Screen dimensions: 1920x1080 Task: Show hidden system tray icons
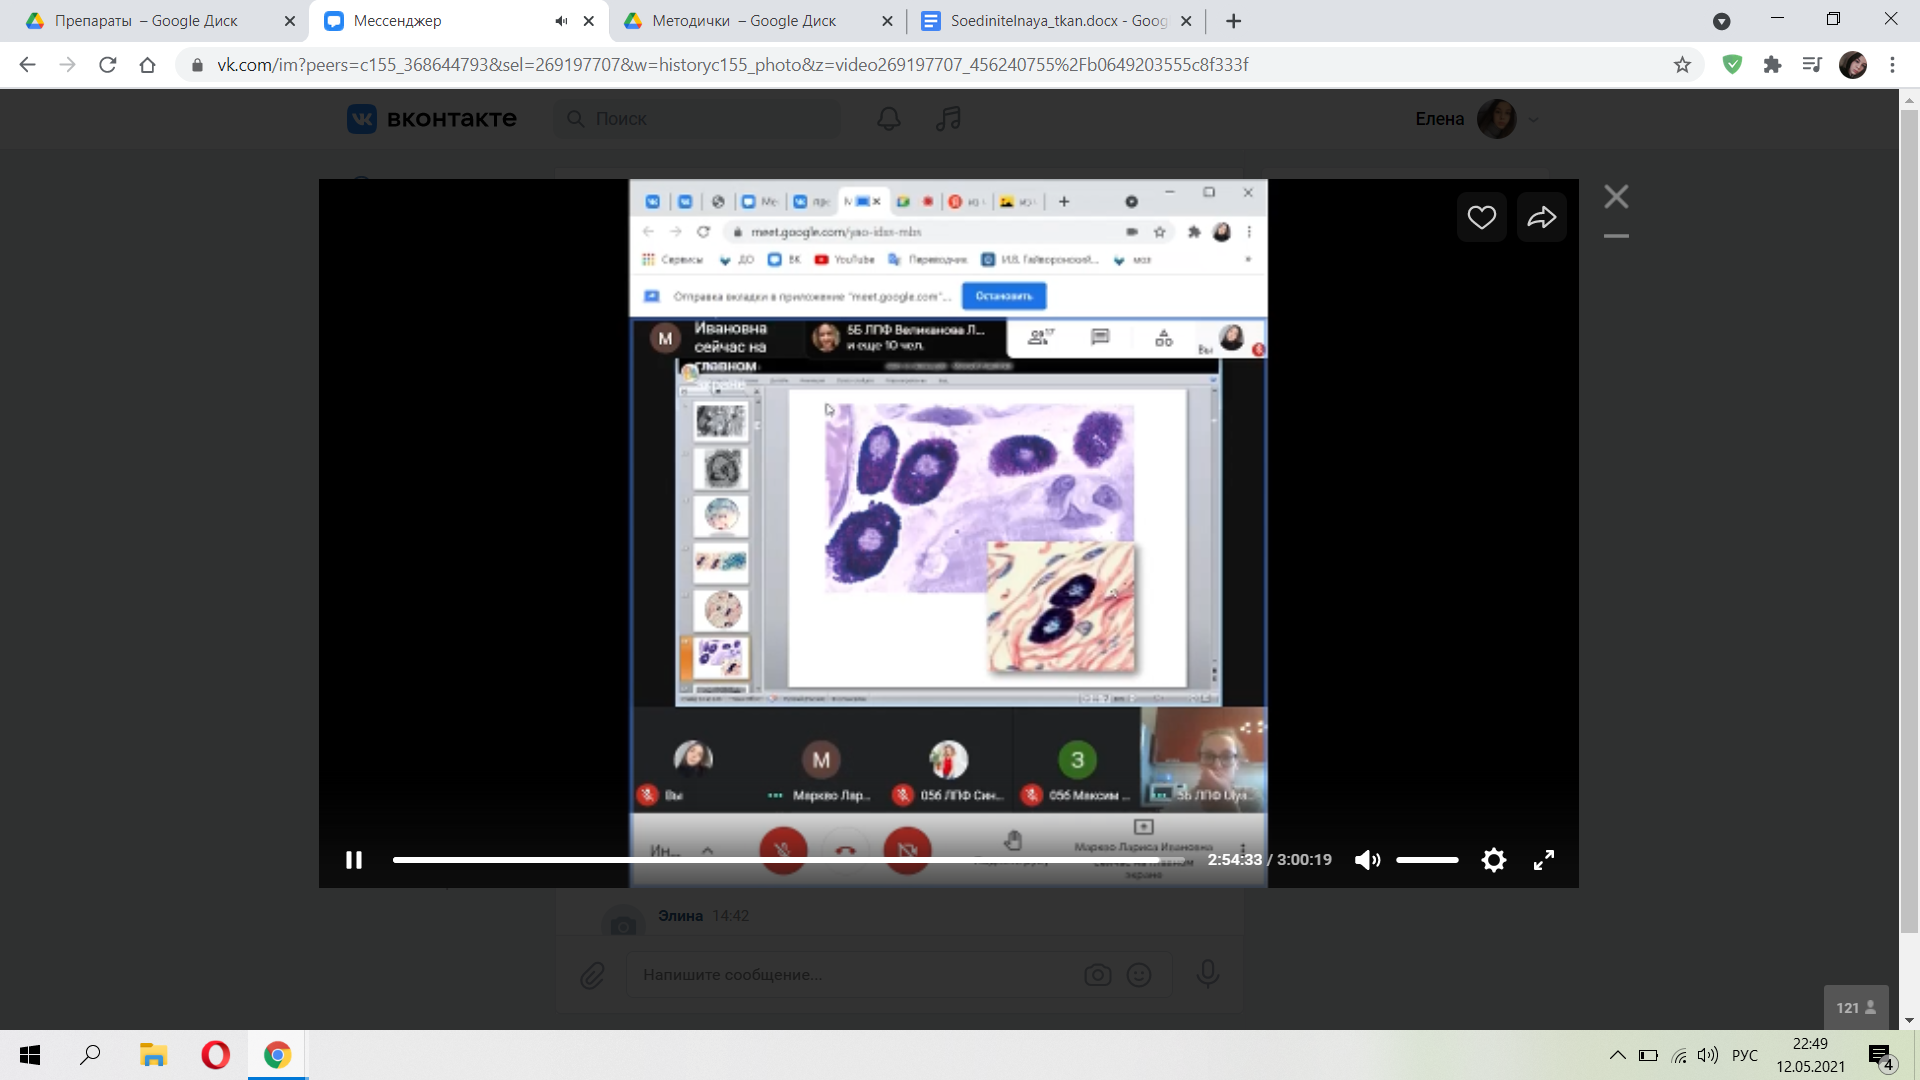coord(1617,1055)
